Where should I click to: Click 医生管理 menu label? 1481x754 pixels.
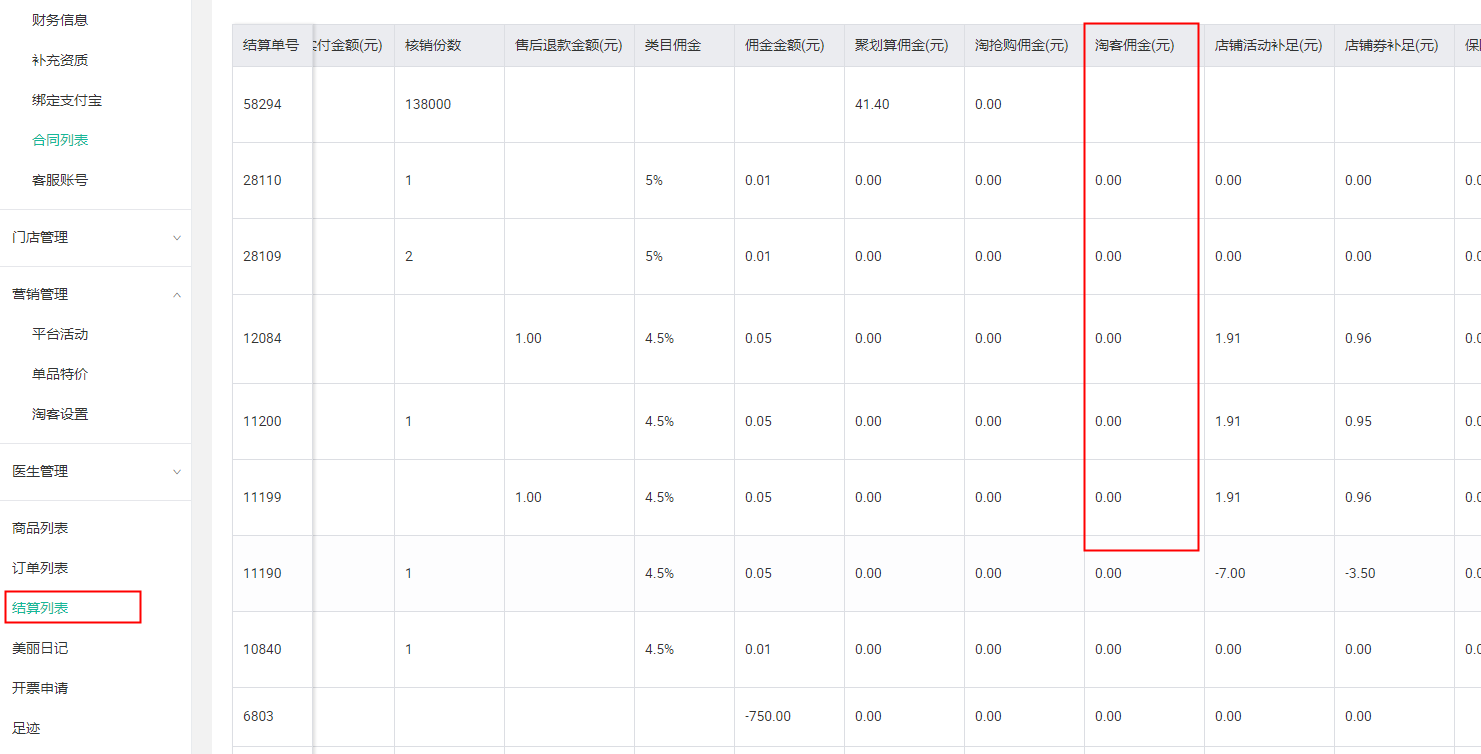pyautogui.click(x=40, y=472)
